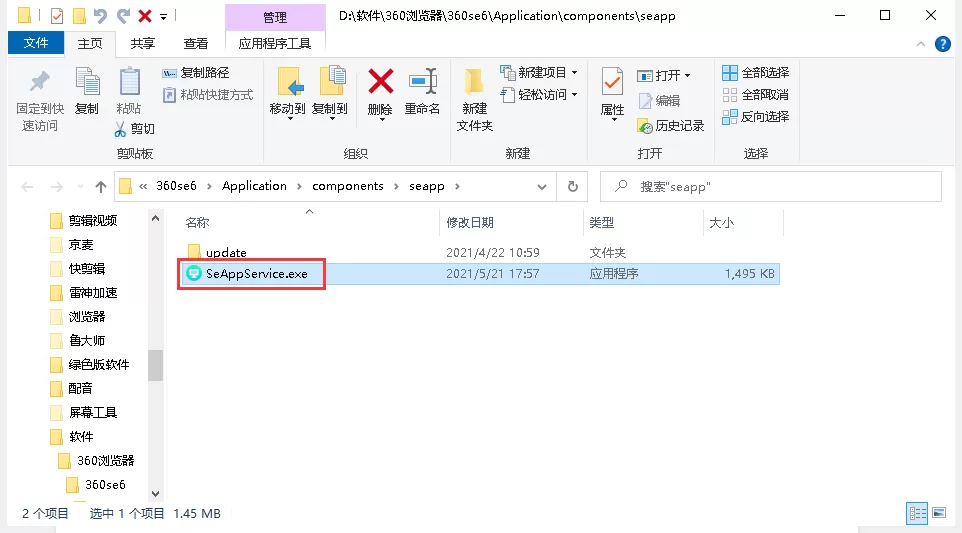Open Application Tools (应用程序工具) tab
The width and height of the screenshot is (962, 533).
coord(275,44)
